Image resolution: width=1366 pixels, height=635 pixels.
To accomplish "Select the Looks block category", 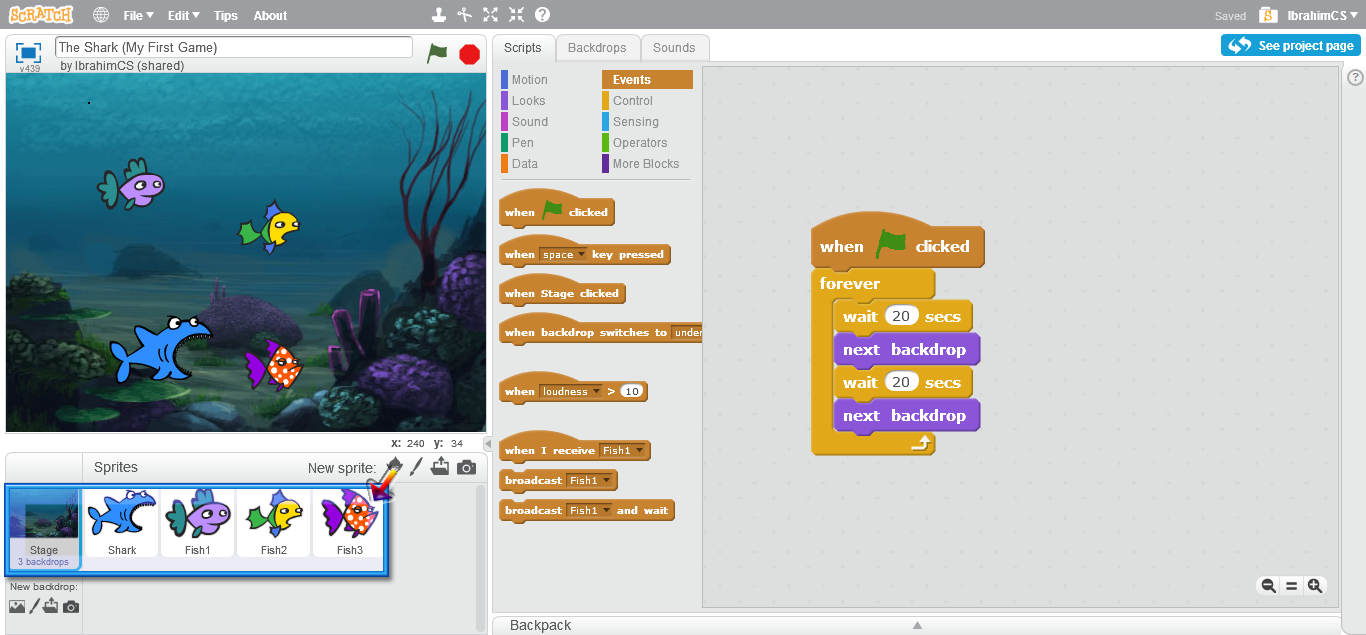I will [x=546, y=101].
